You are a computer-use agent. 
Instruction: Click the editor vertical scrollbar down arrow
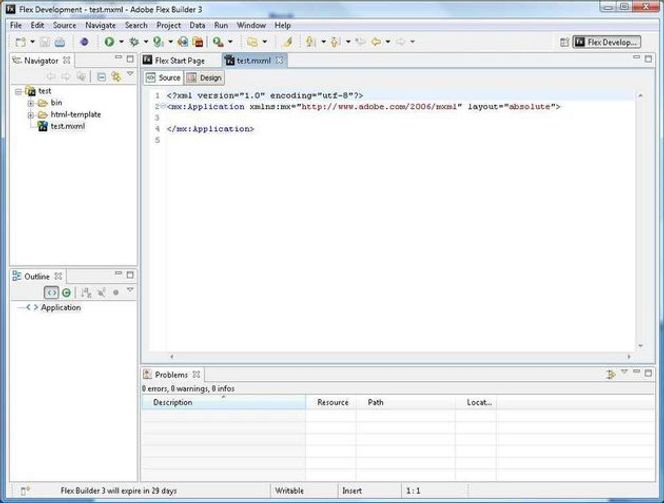[640, 346]
